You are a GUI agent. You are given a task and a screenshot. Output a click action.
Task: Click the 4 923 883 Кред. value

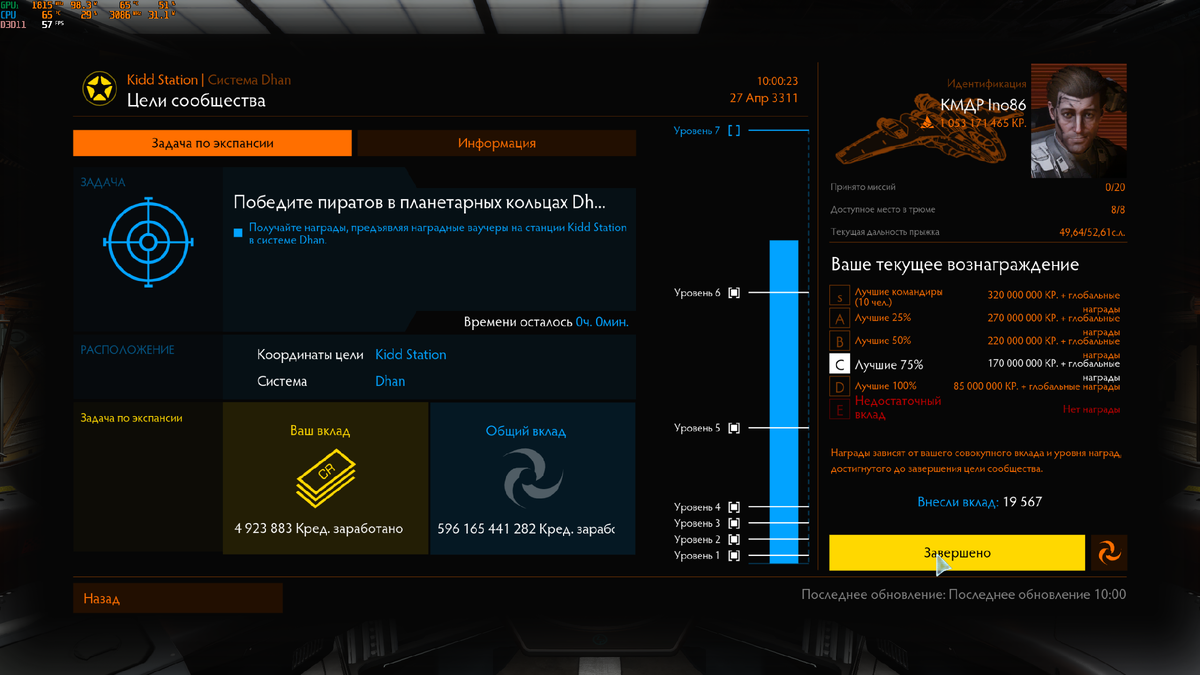point(319,528)
